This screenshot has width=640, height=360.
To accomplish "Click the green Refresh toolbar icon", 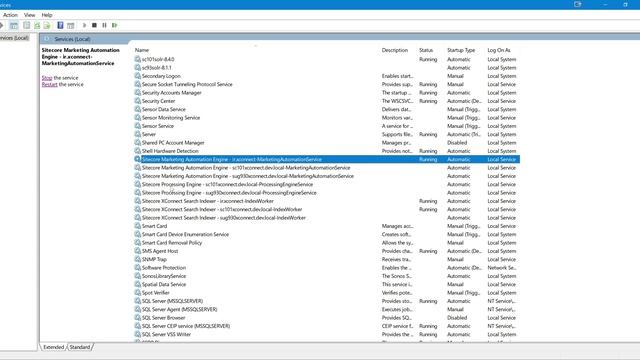I will pos(37,25).
